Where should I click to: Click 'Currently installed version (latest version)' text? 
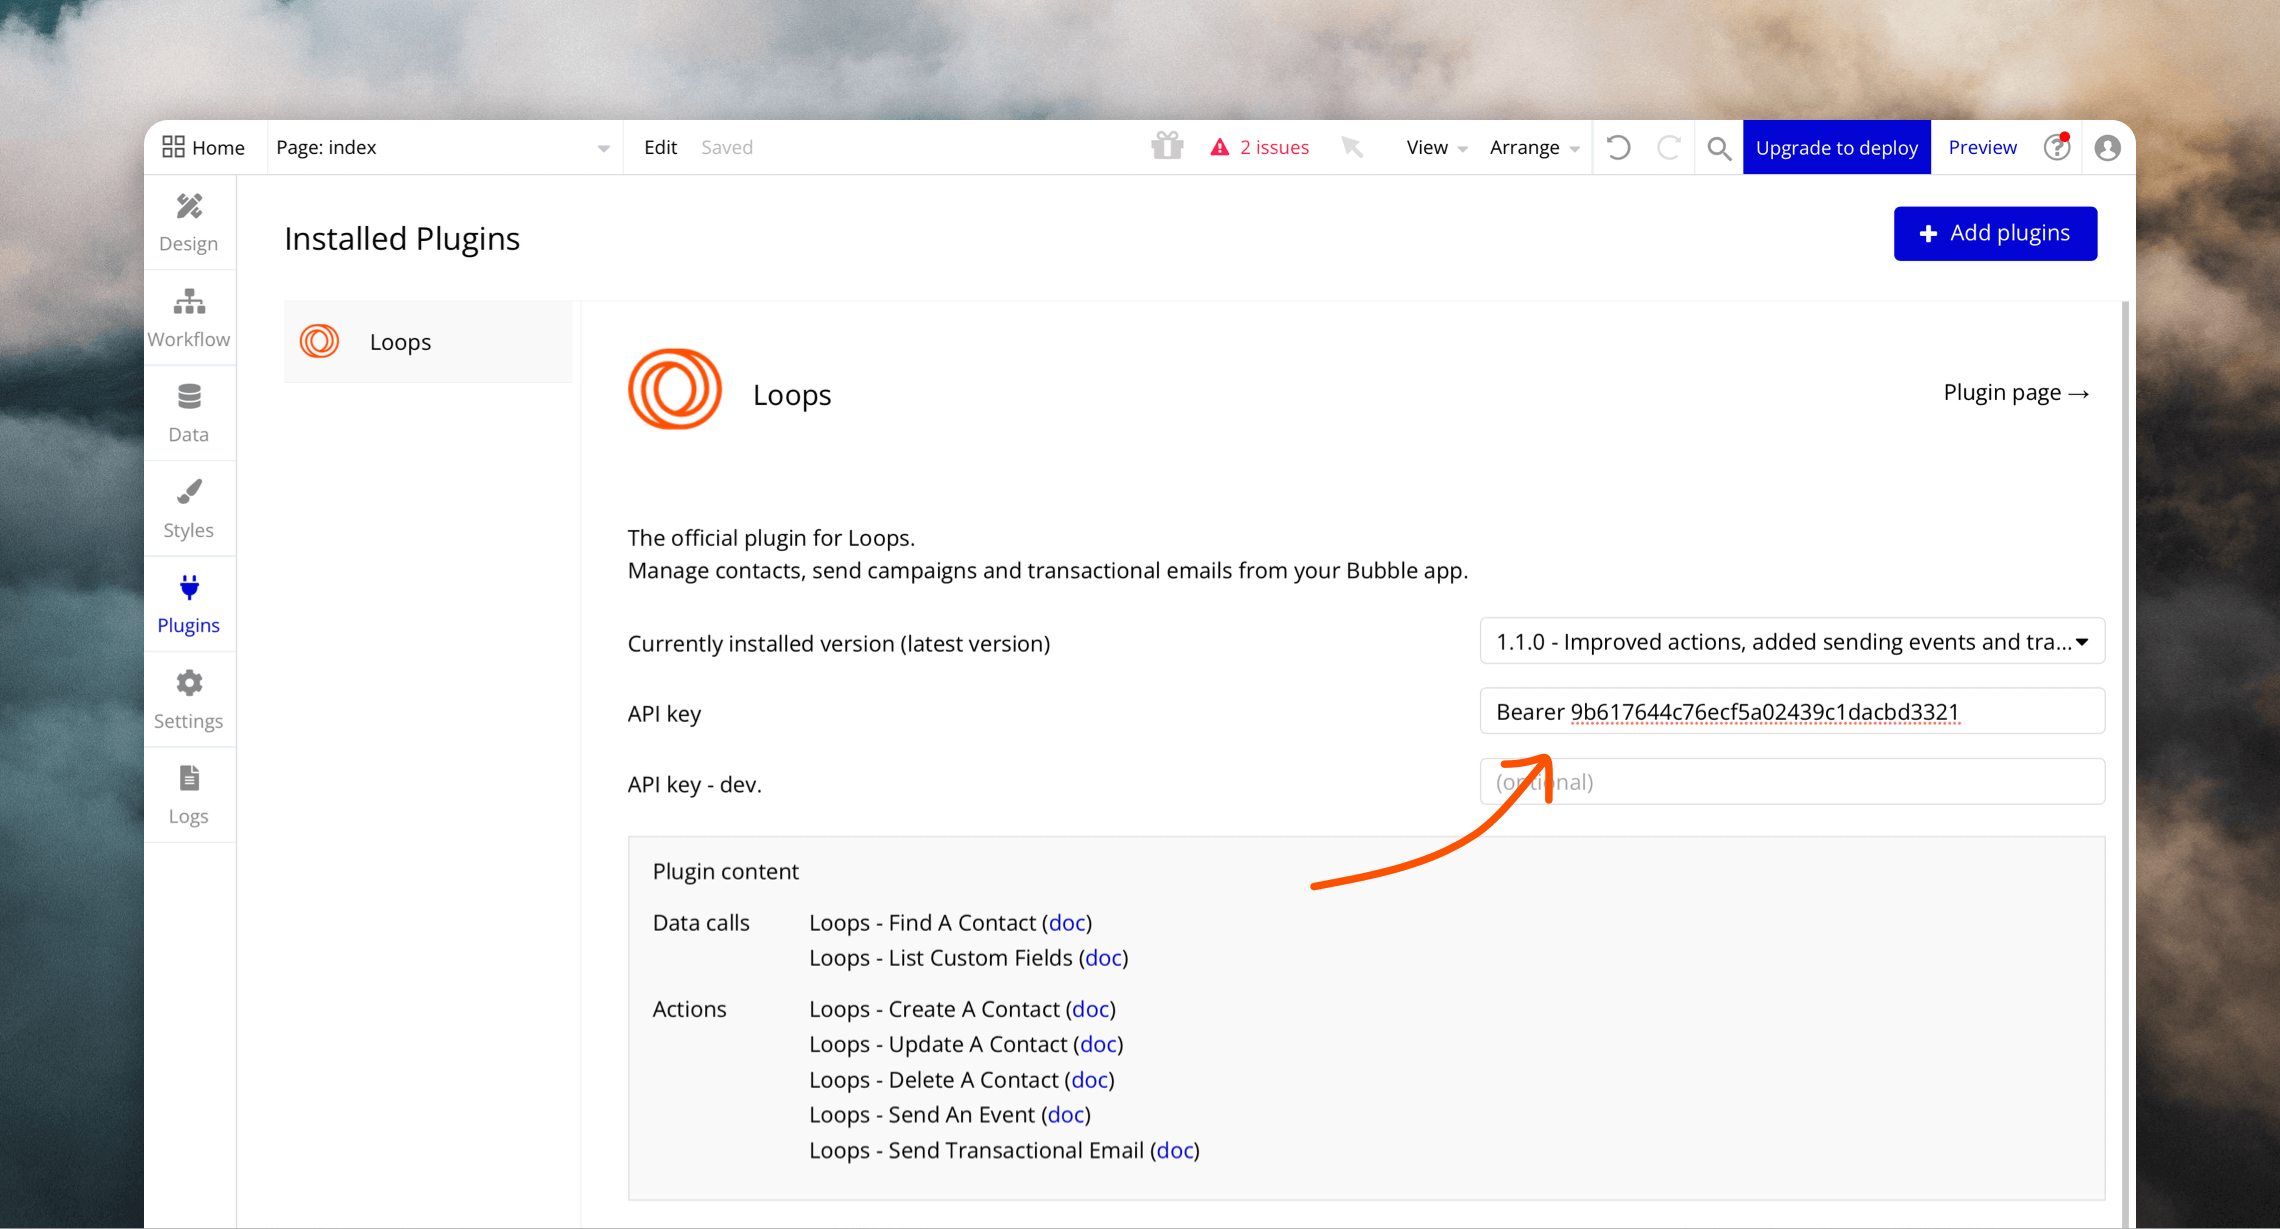tap(839, 643)
